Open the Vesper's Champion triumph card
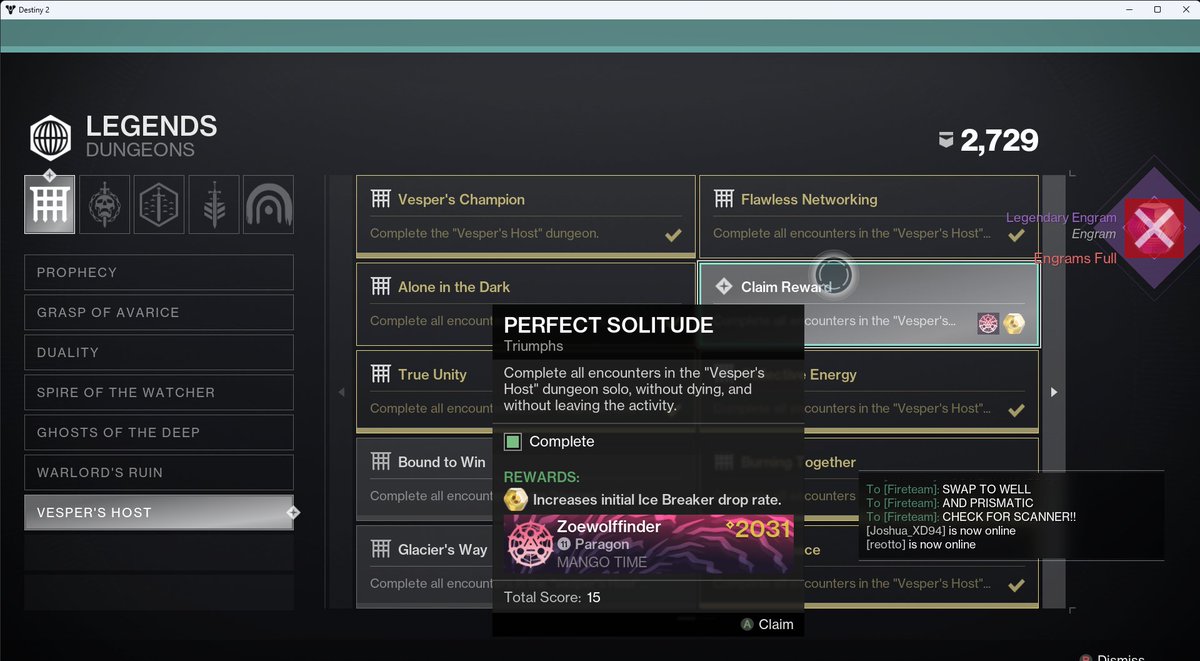Image resolution: width=1200 pixels, height=661 pixels. pos(526,217)
